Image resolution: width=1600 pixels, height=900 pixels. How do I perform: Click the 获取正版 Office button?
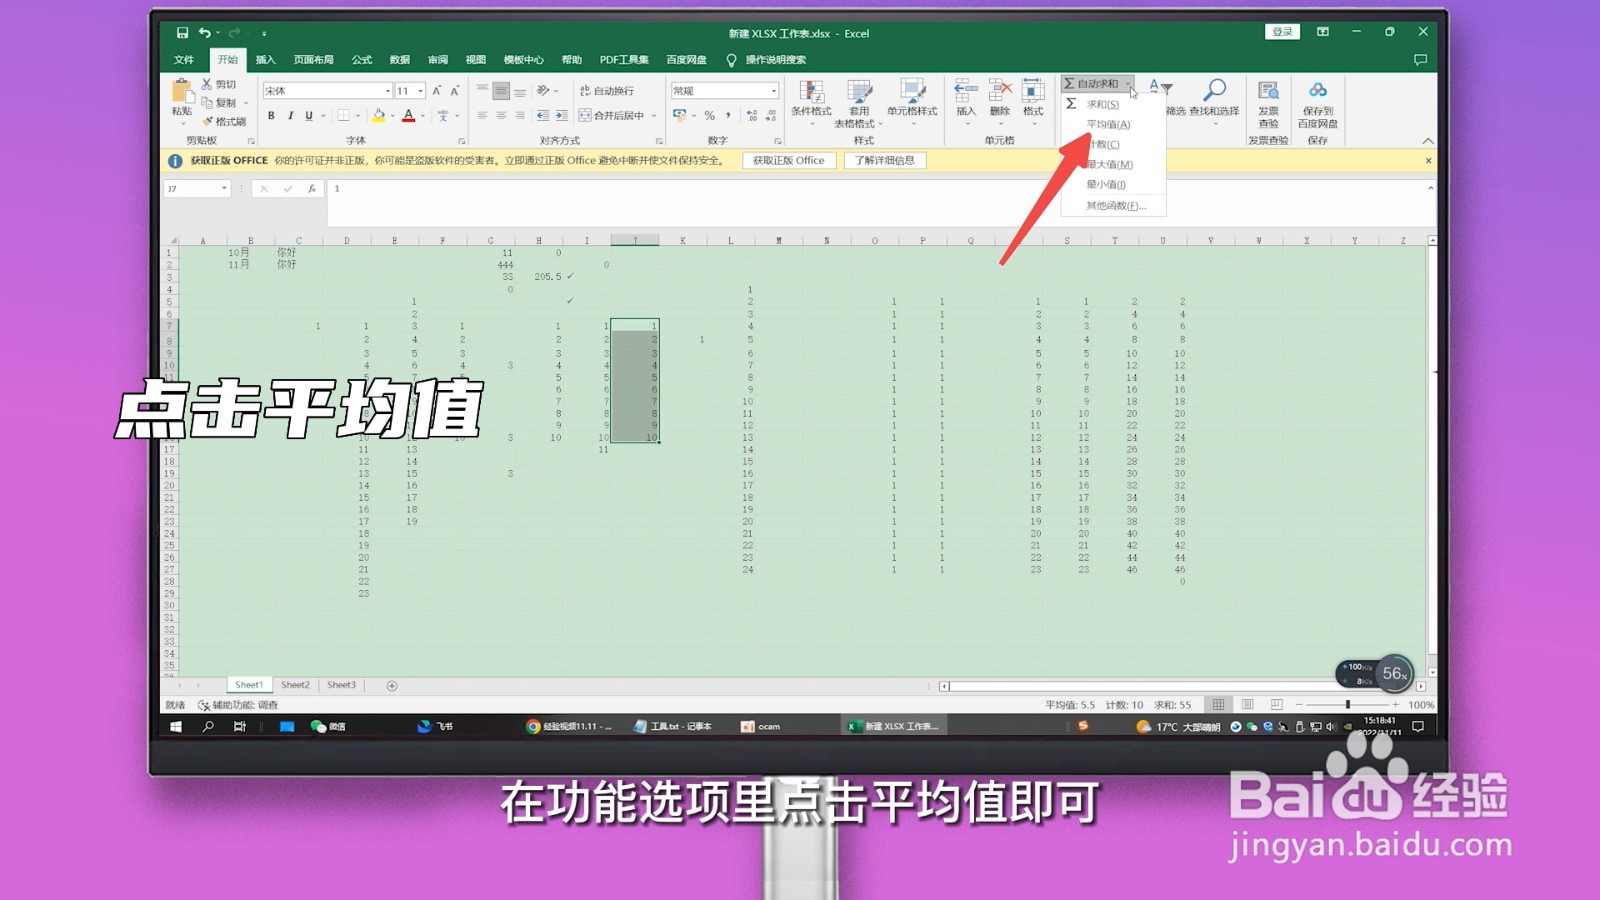pos(789,160)
